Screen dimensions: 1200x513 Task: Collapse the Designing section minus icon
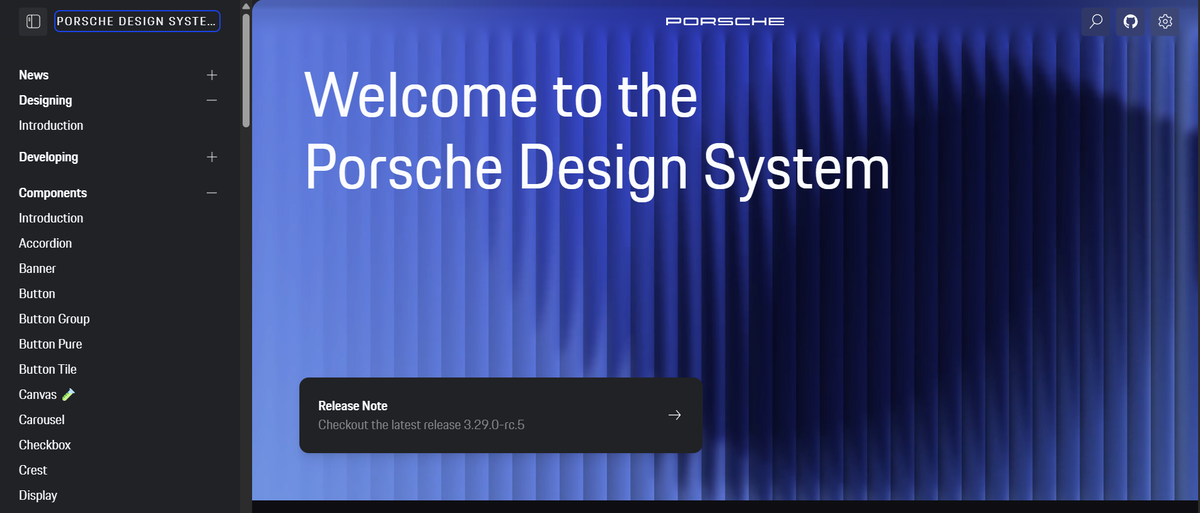[211, 100]
